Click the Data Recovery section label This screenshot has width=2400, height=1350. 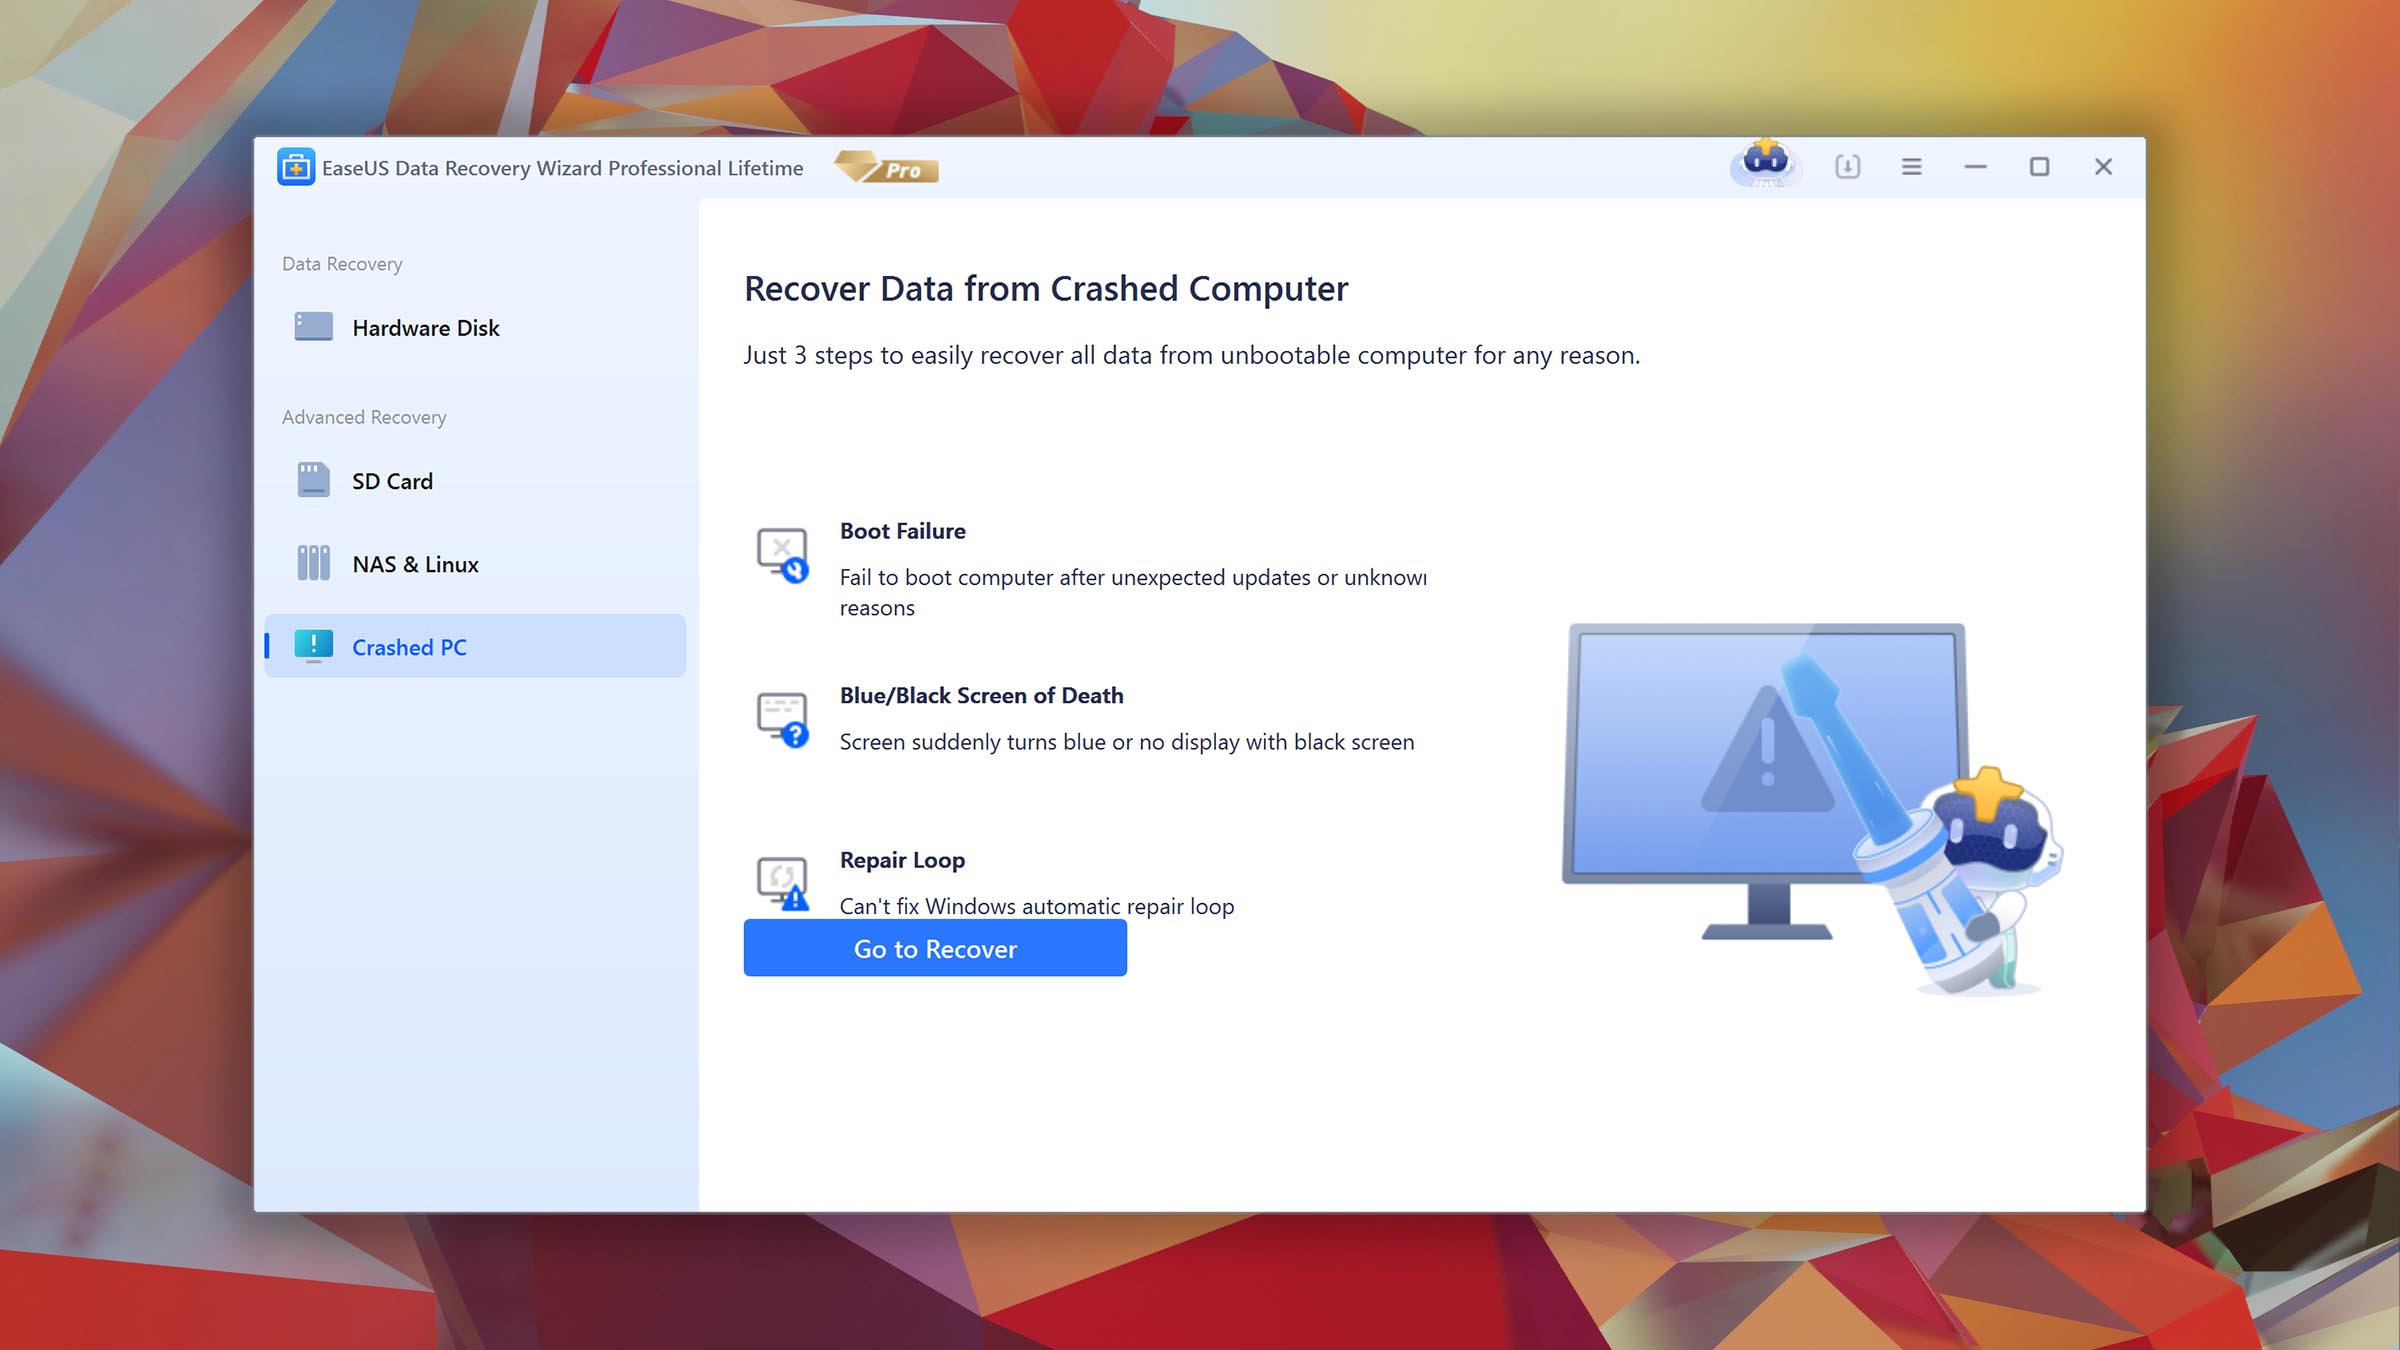point(342,264)
